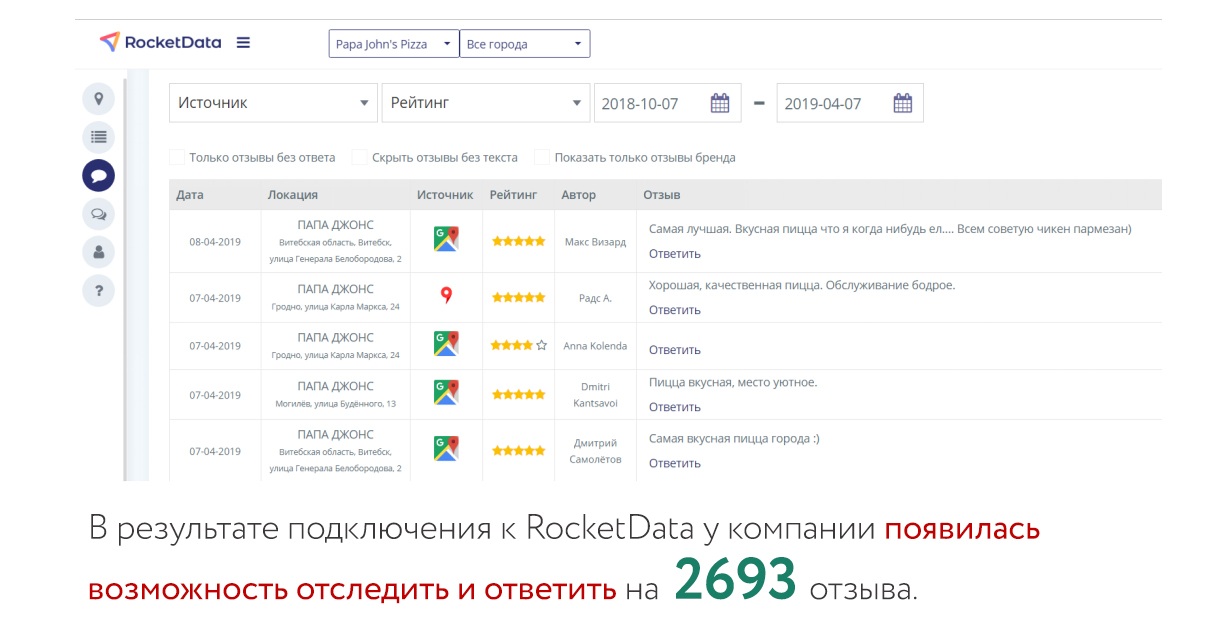The height and width of the screenshot is (630, 1210).
Task: Open calendar for start date 2018-10-07
Action: click(x=720, y=103)
